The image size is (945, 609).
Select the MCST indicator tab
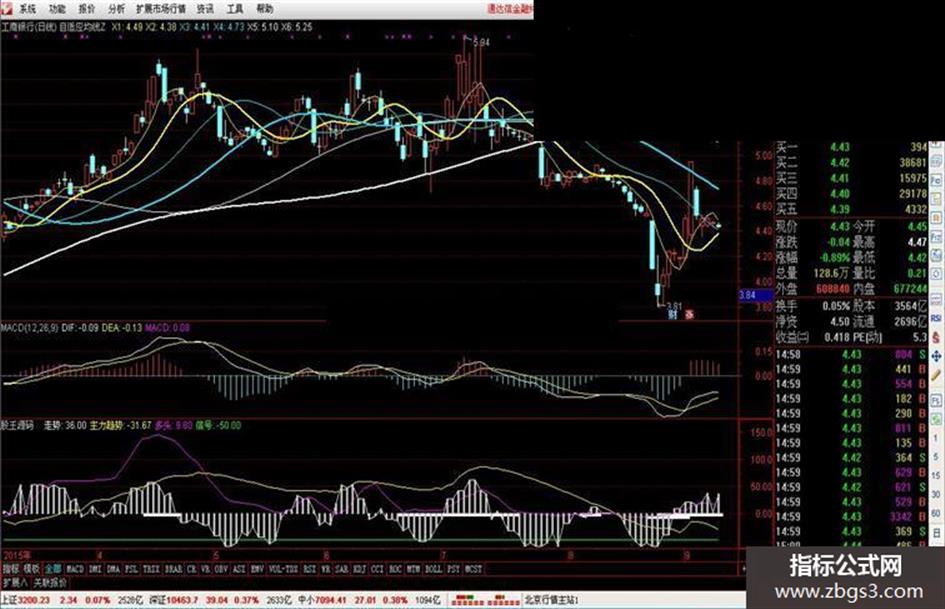(474, 569)
